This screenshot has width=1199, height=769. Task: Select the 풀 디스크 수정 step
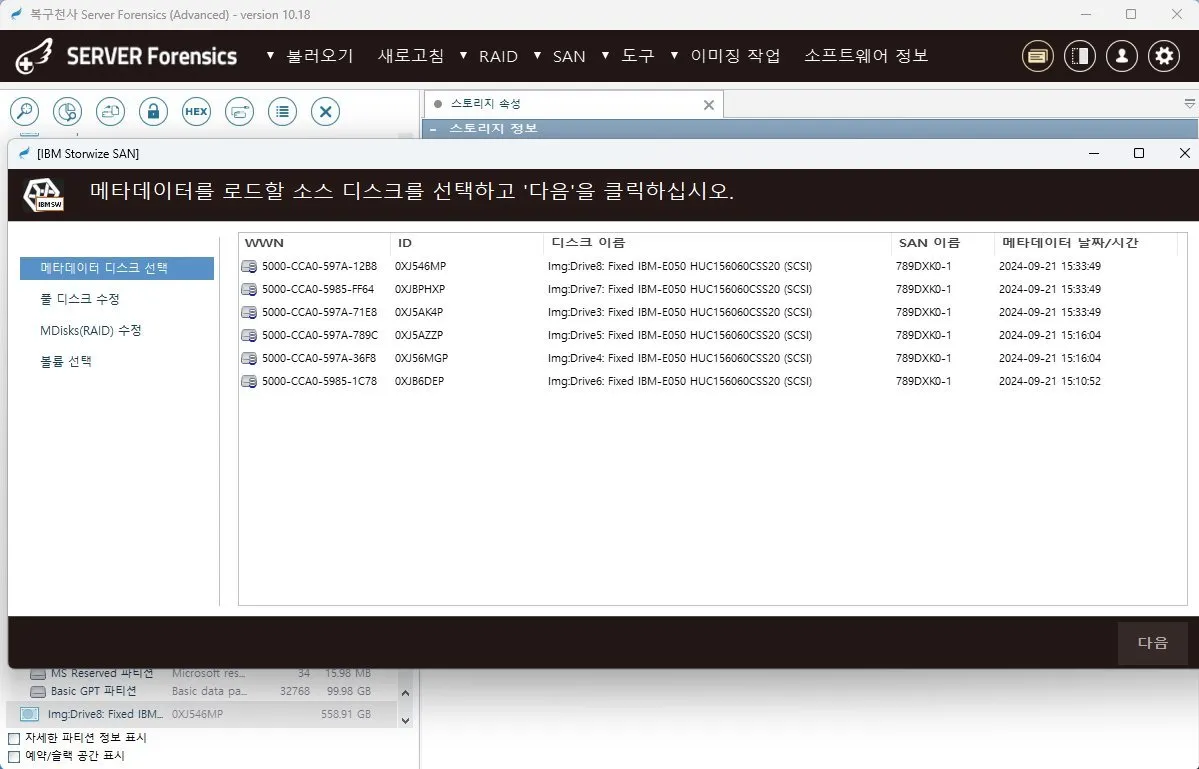click(80, 299)
